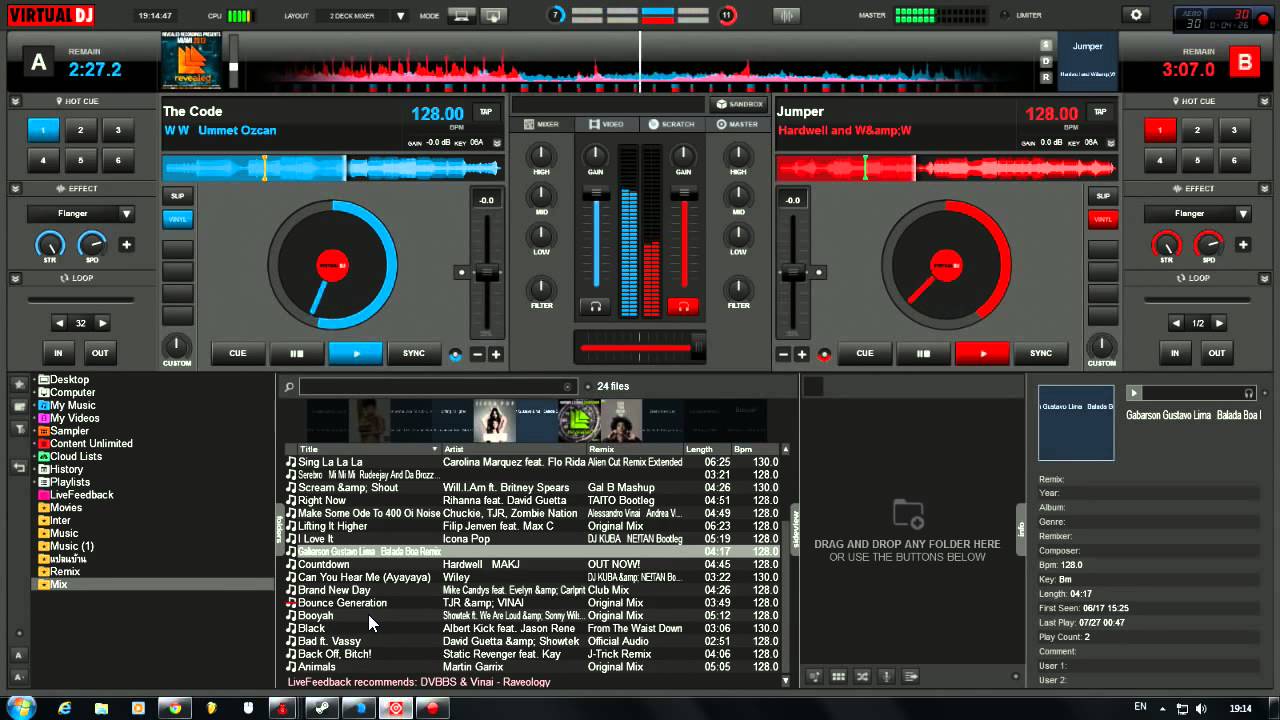Select the Mix folder in tree
1280x720 pixels.
58,584
